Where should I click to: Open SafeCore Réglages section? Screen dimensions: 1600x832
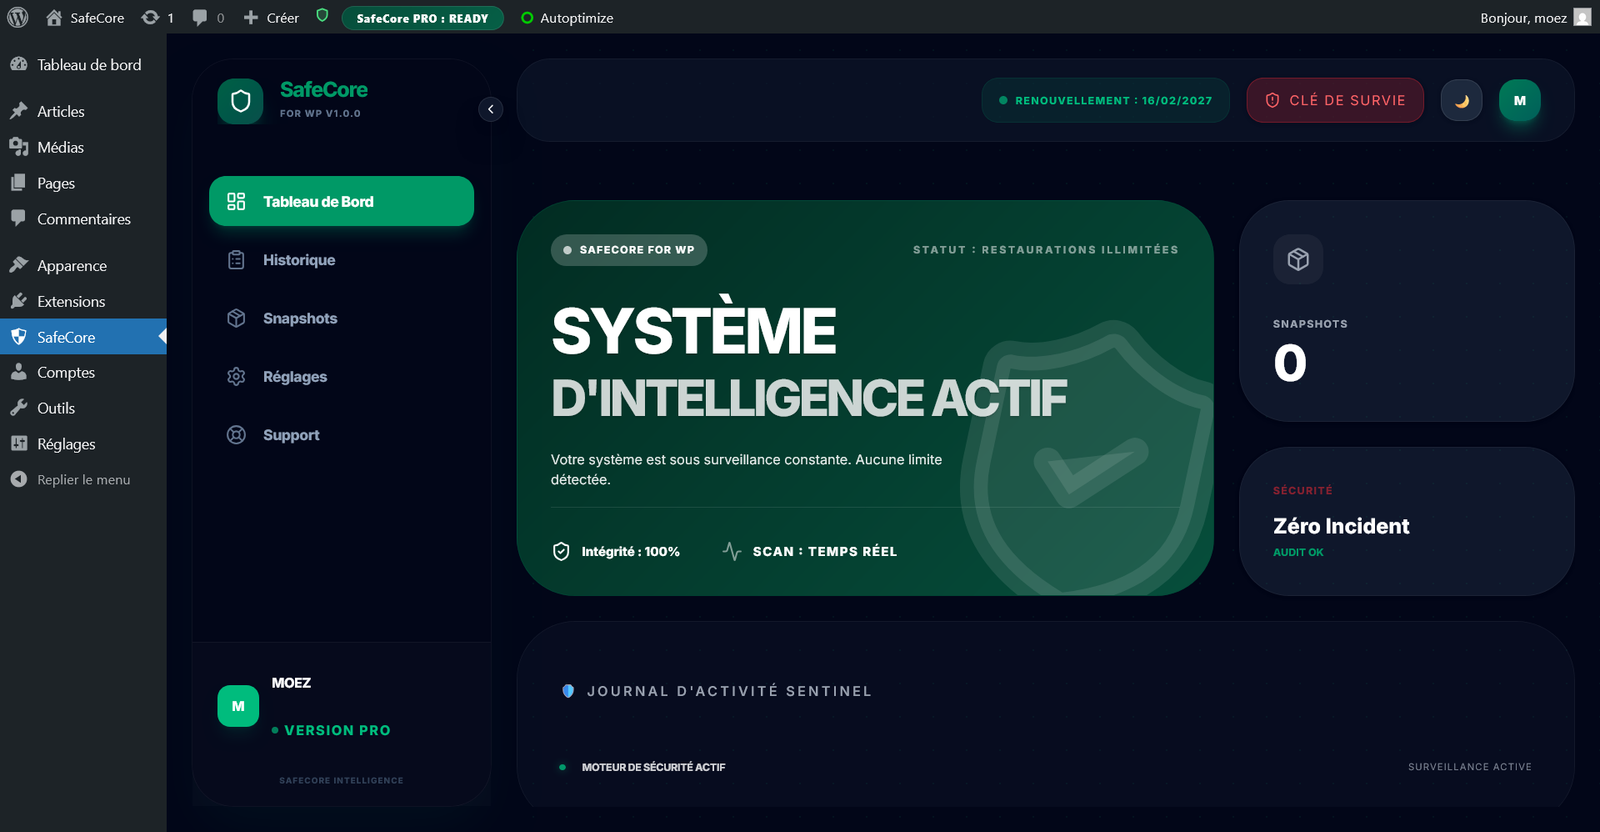pyautogui.click(x=341, y=377)
